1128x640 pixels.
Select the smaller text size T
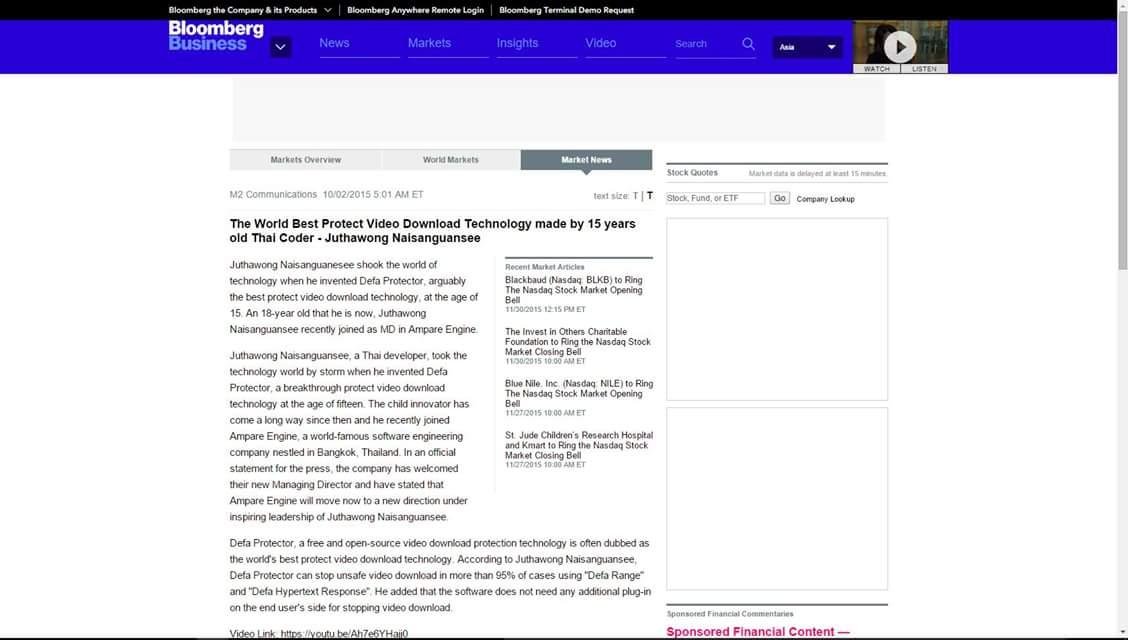coord(635,196)
